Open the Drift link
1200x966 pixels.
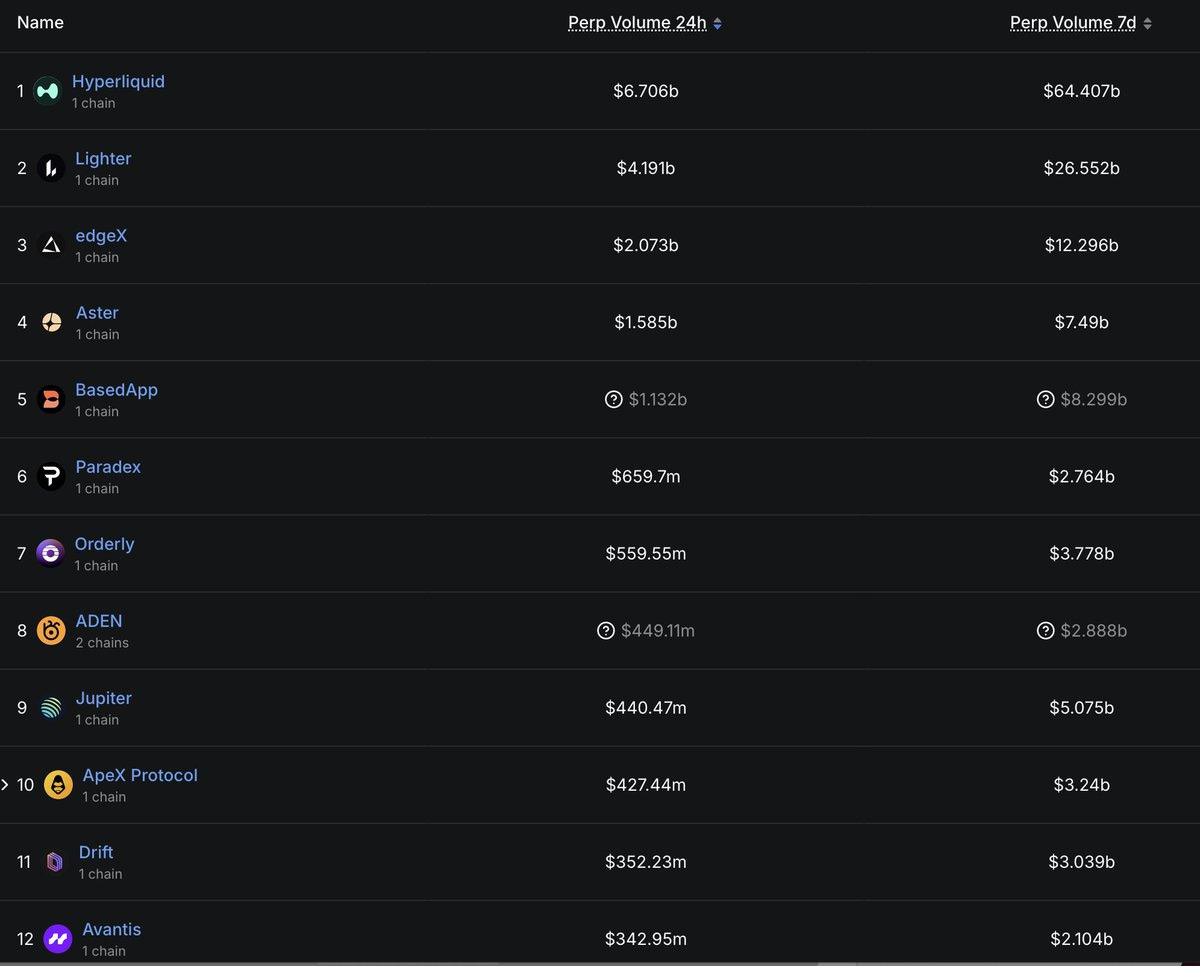tap(96, 852)
